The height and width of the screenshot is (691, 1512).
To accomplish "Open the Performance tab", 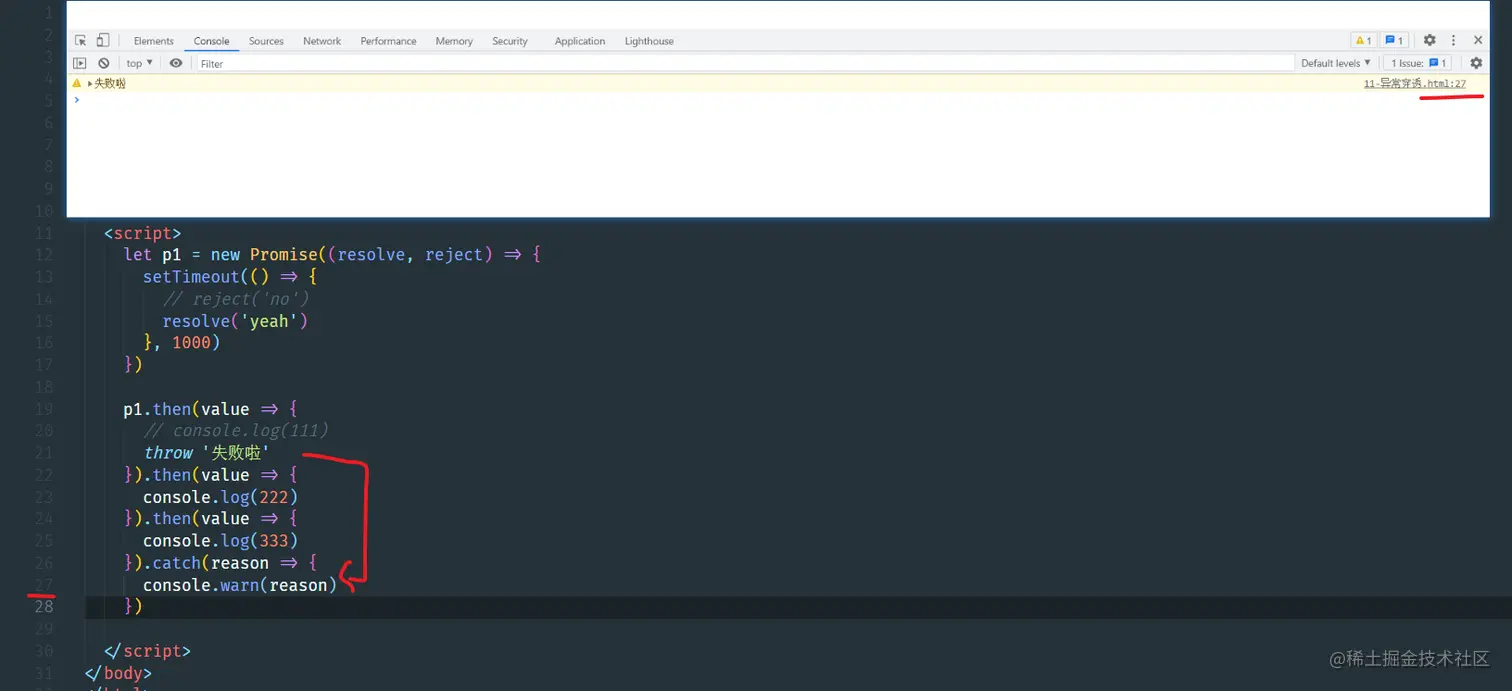I will point(388,41).
